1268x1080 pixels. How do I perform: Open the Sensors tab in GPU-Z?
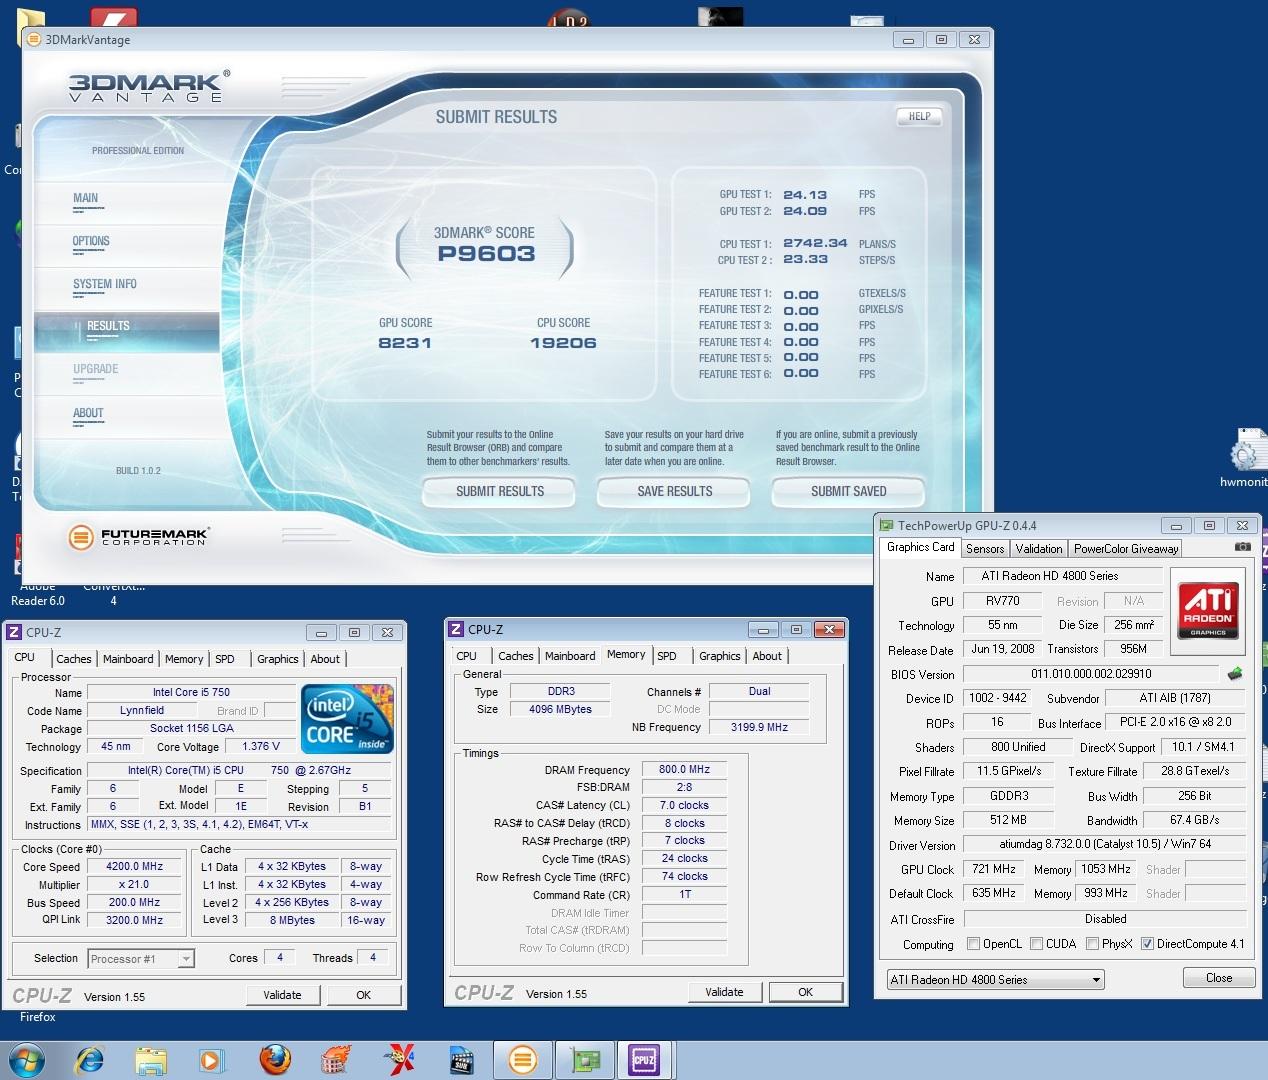(x=985, y=549)
